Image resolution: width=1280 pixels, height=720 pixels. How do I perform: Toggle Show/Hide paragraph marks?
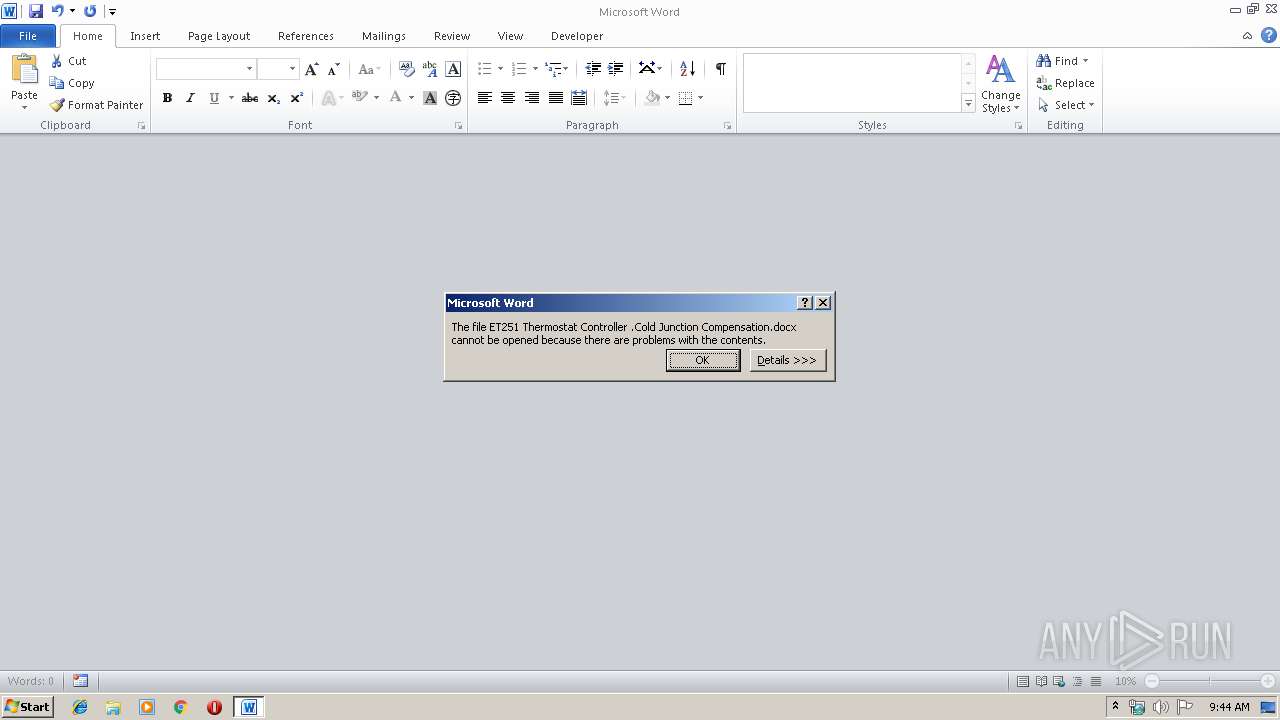point(720,69)
